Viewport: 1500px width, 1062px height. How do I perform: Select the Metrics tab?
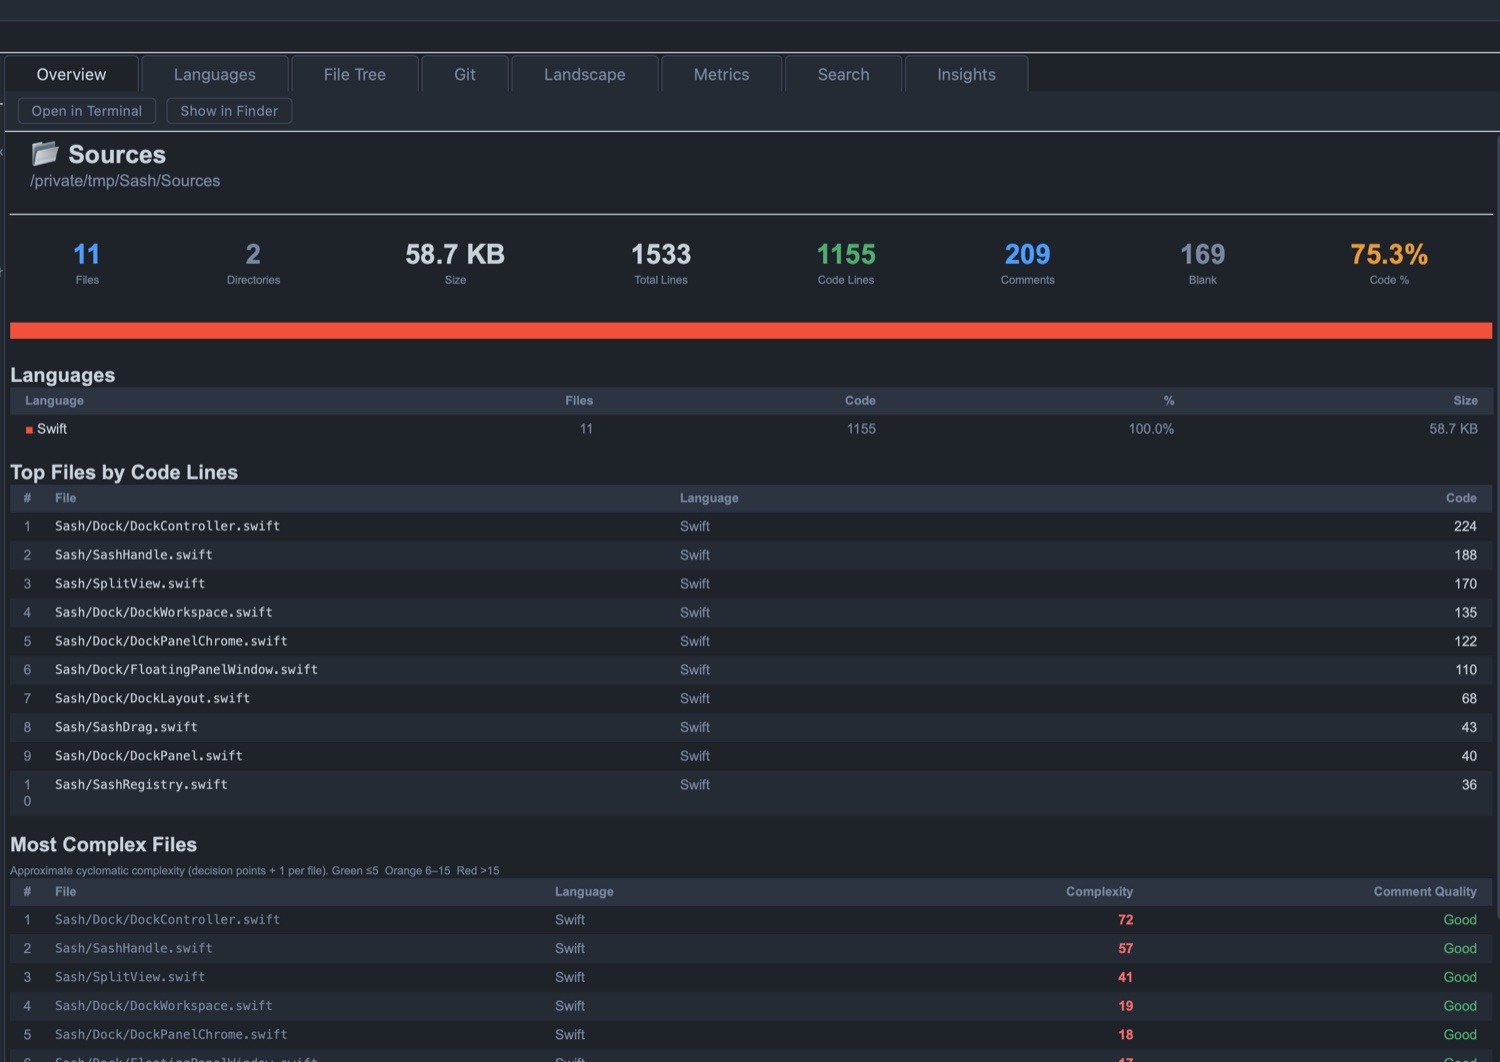722,74
